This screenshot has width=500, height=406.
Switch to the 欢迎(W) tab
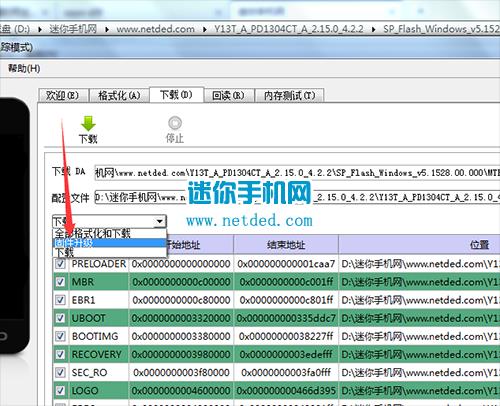coord(63,96)
